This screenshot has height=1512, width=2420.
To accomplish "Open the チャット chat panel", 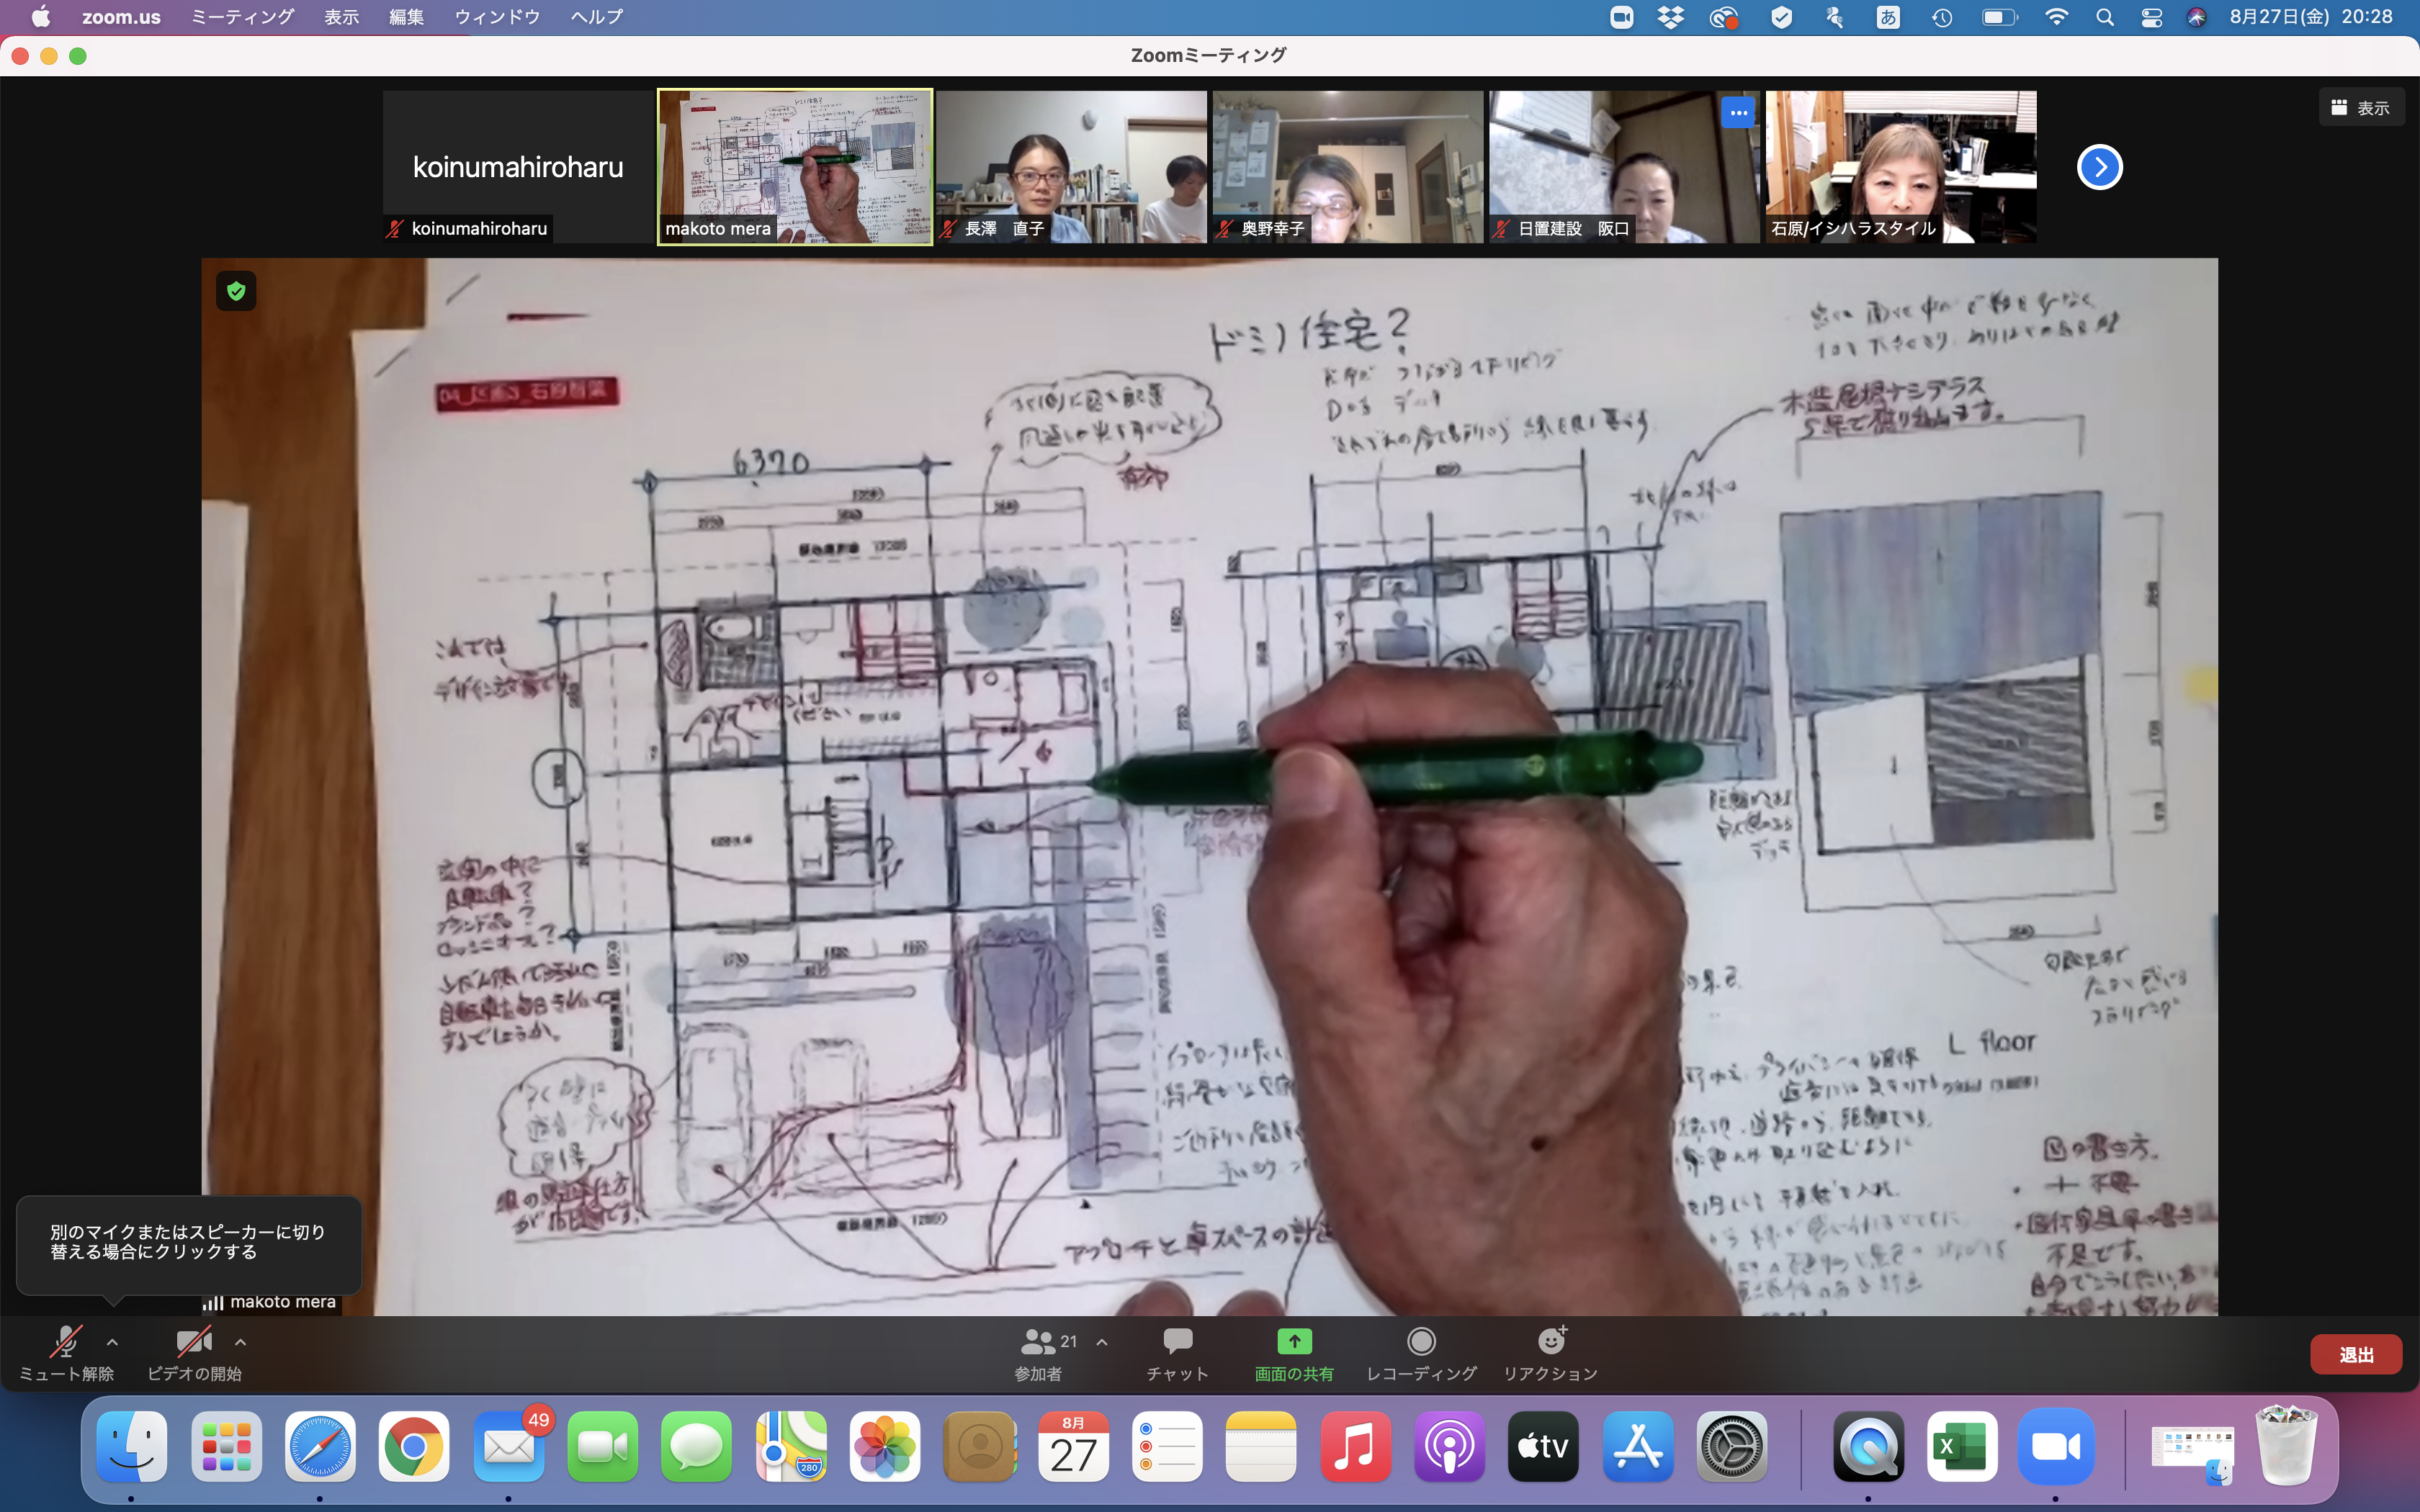I will pos(1177,1354).
